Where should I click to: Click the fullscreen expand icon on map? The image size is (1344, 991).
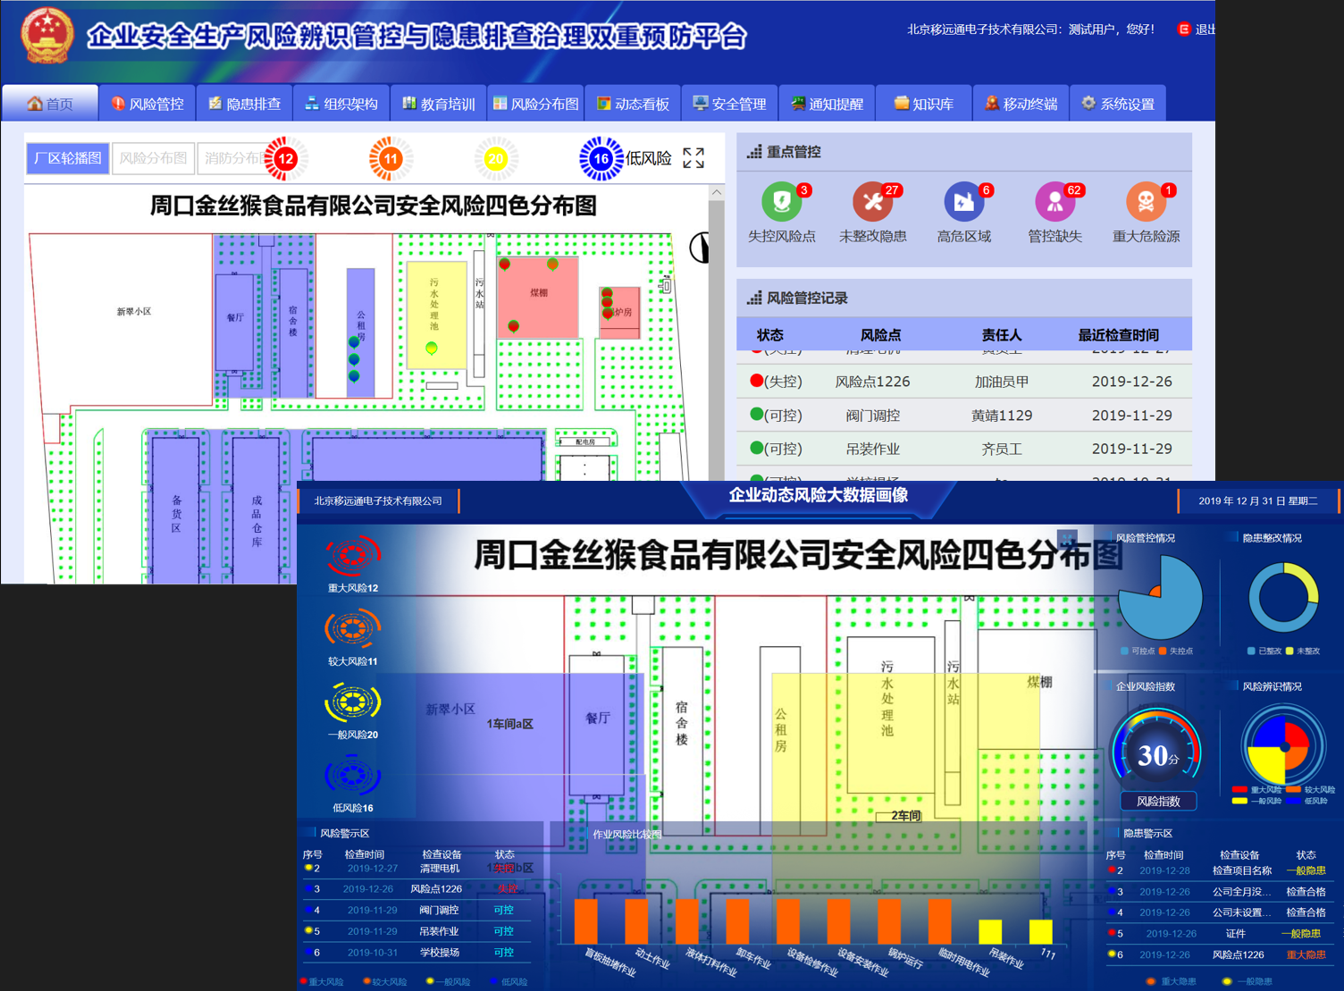click(693, 158)
